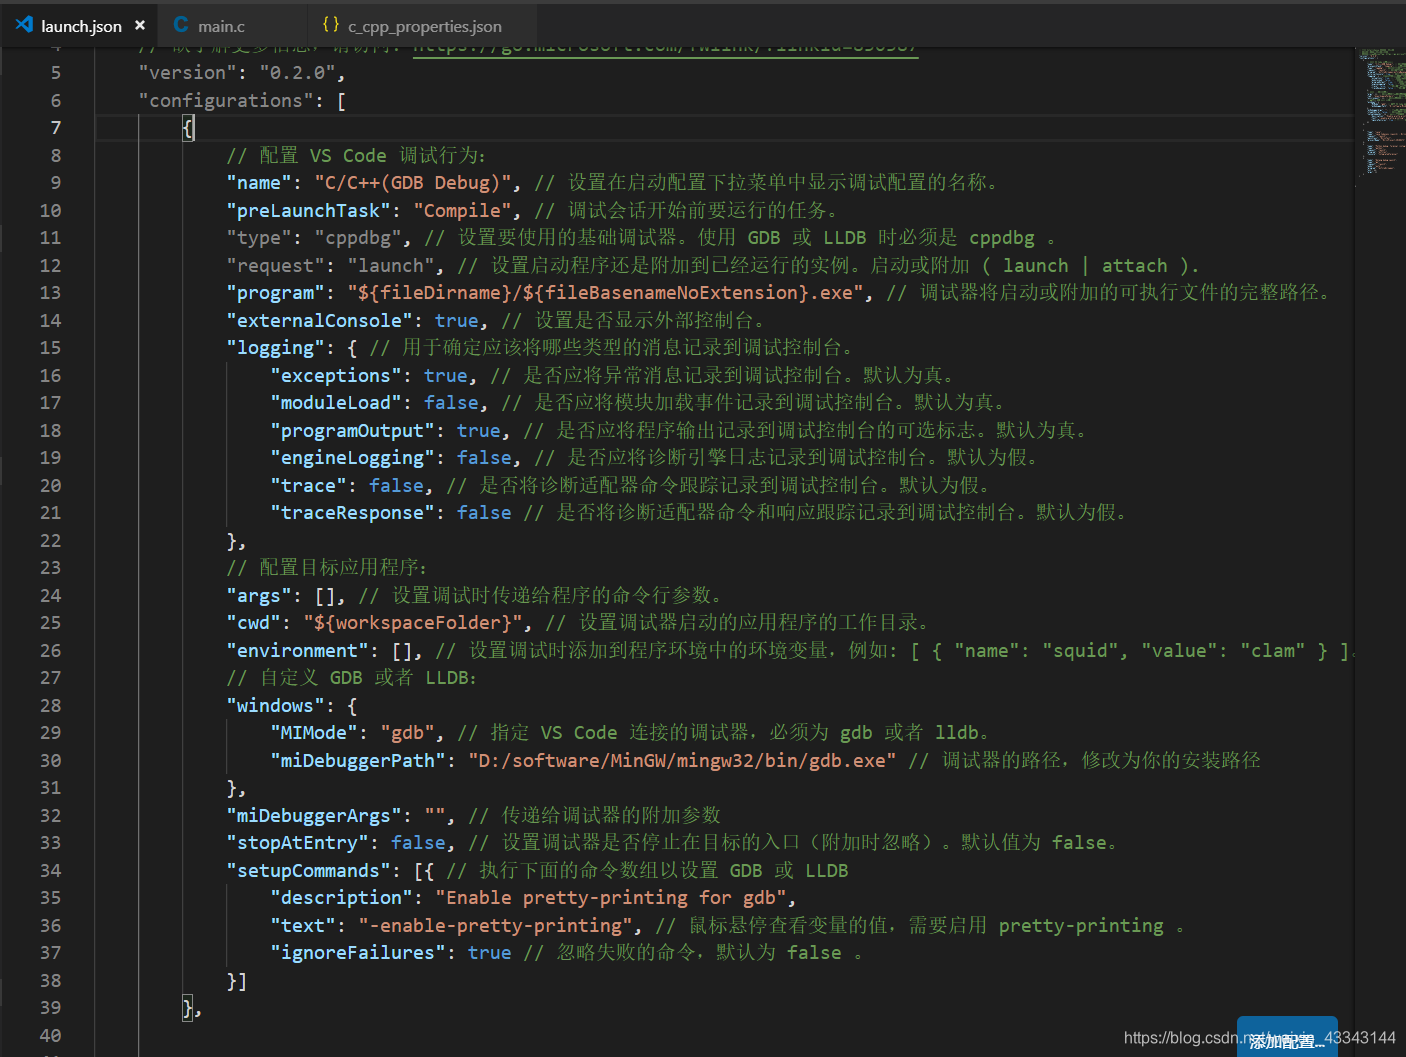Click the "args" key
The width and height of the screenshot is (1406, 1057).
pyautogui.click(x=259, y=596)
